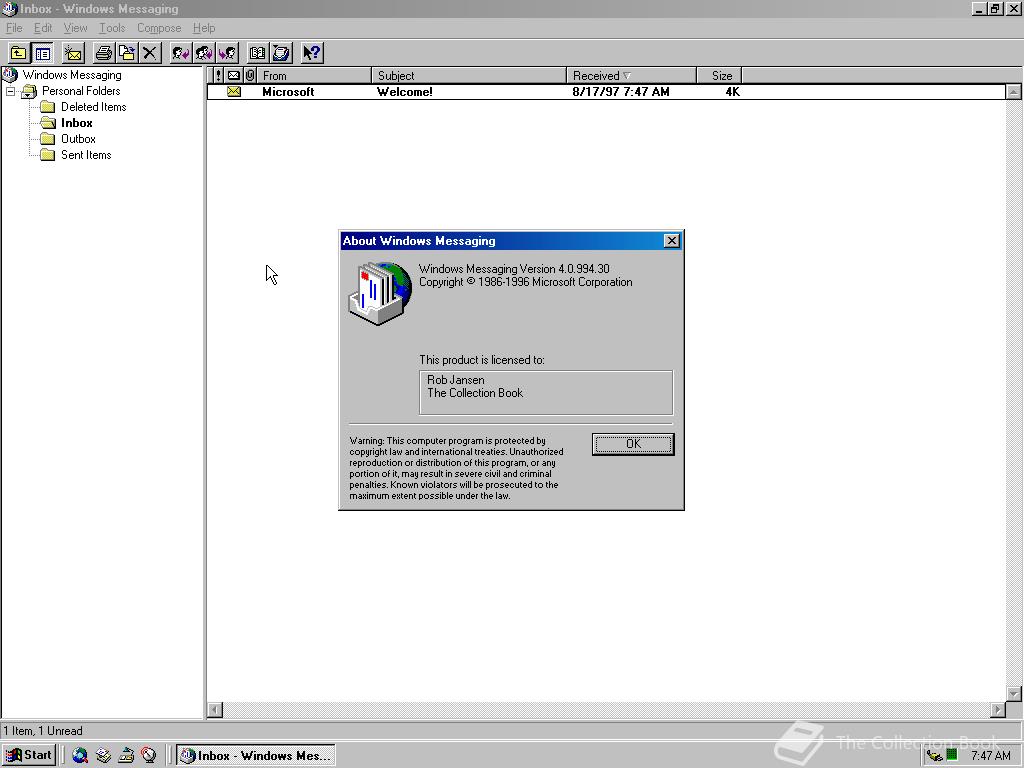Click the Delete X toolbar icon
This screenshot has height=768, width=1024.
click(x=150, y=53)
